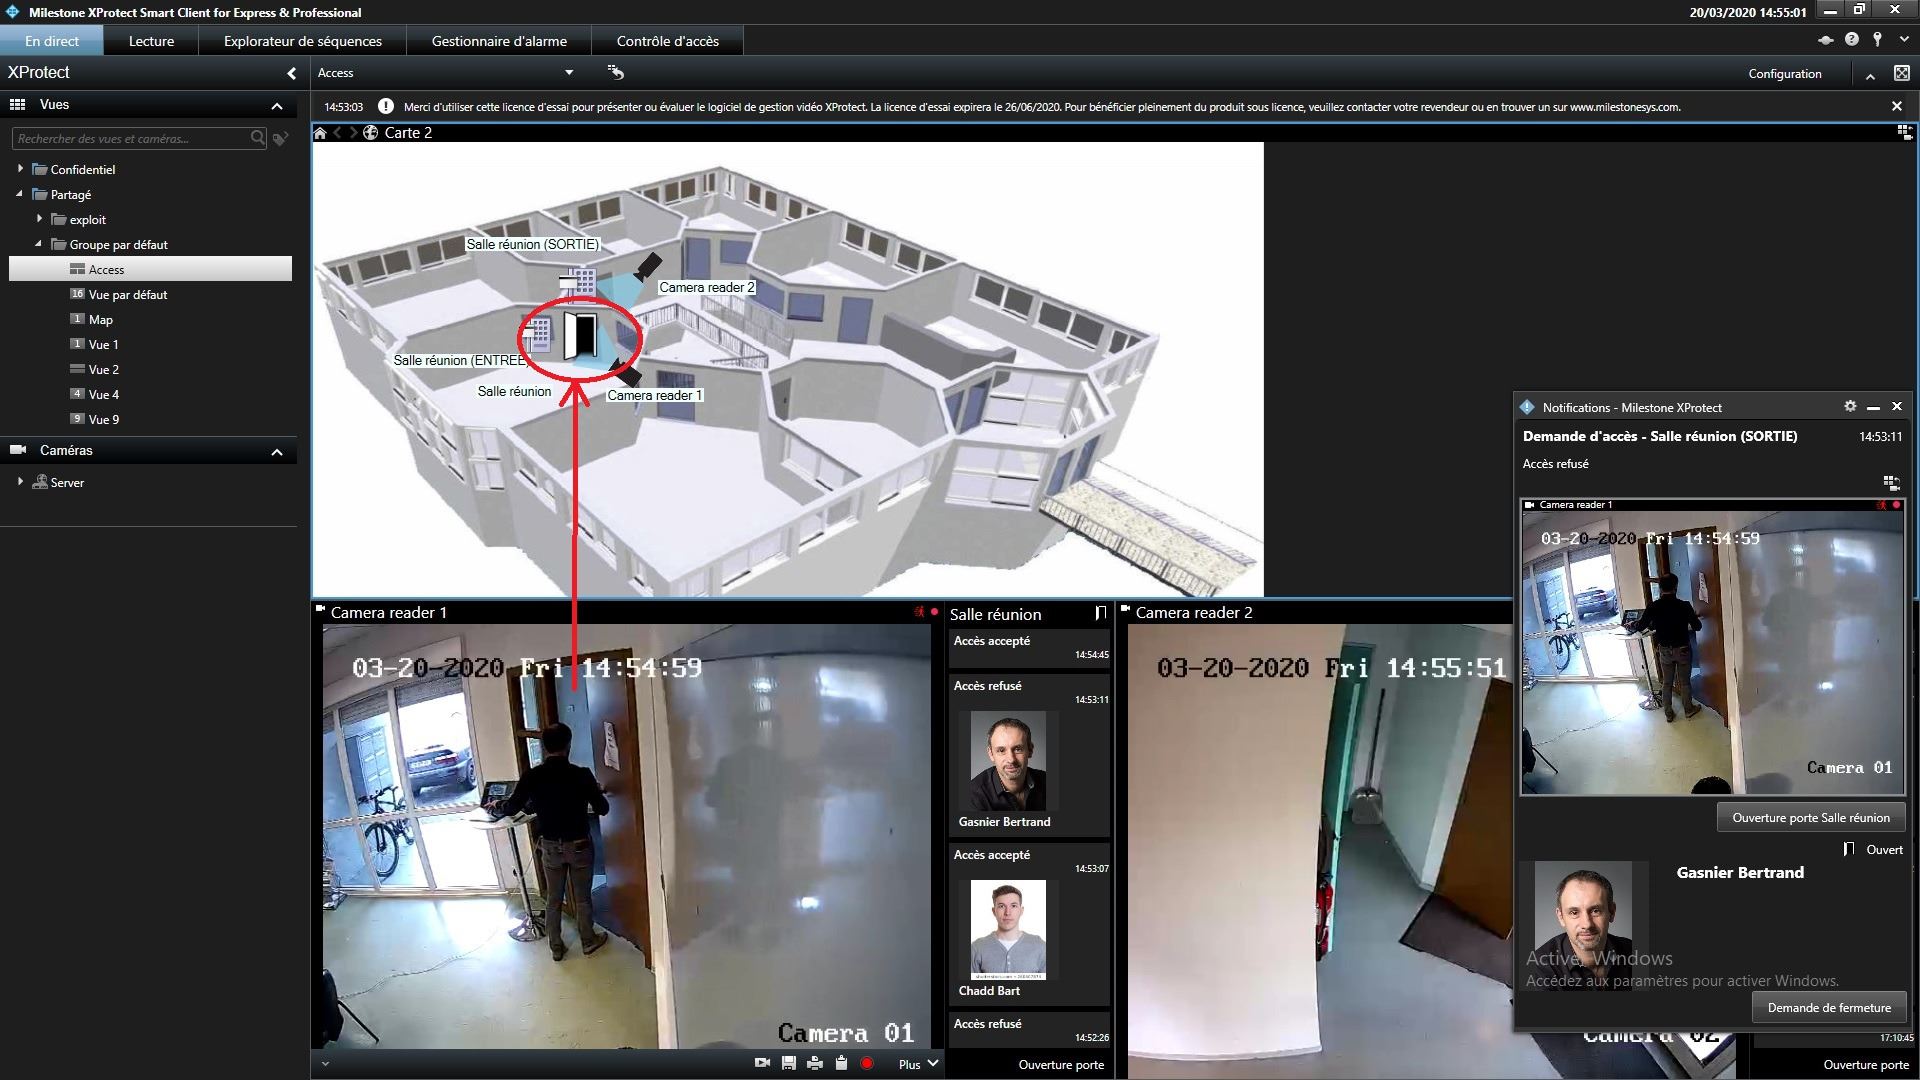Viewport: 1920px width, 1080px height.
Task: Click the map home icon
Action: (x=320, y=133)
